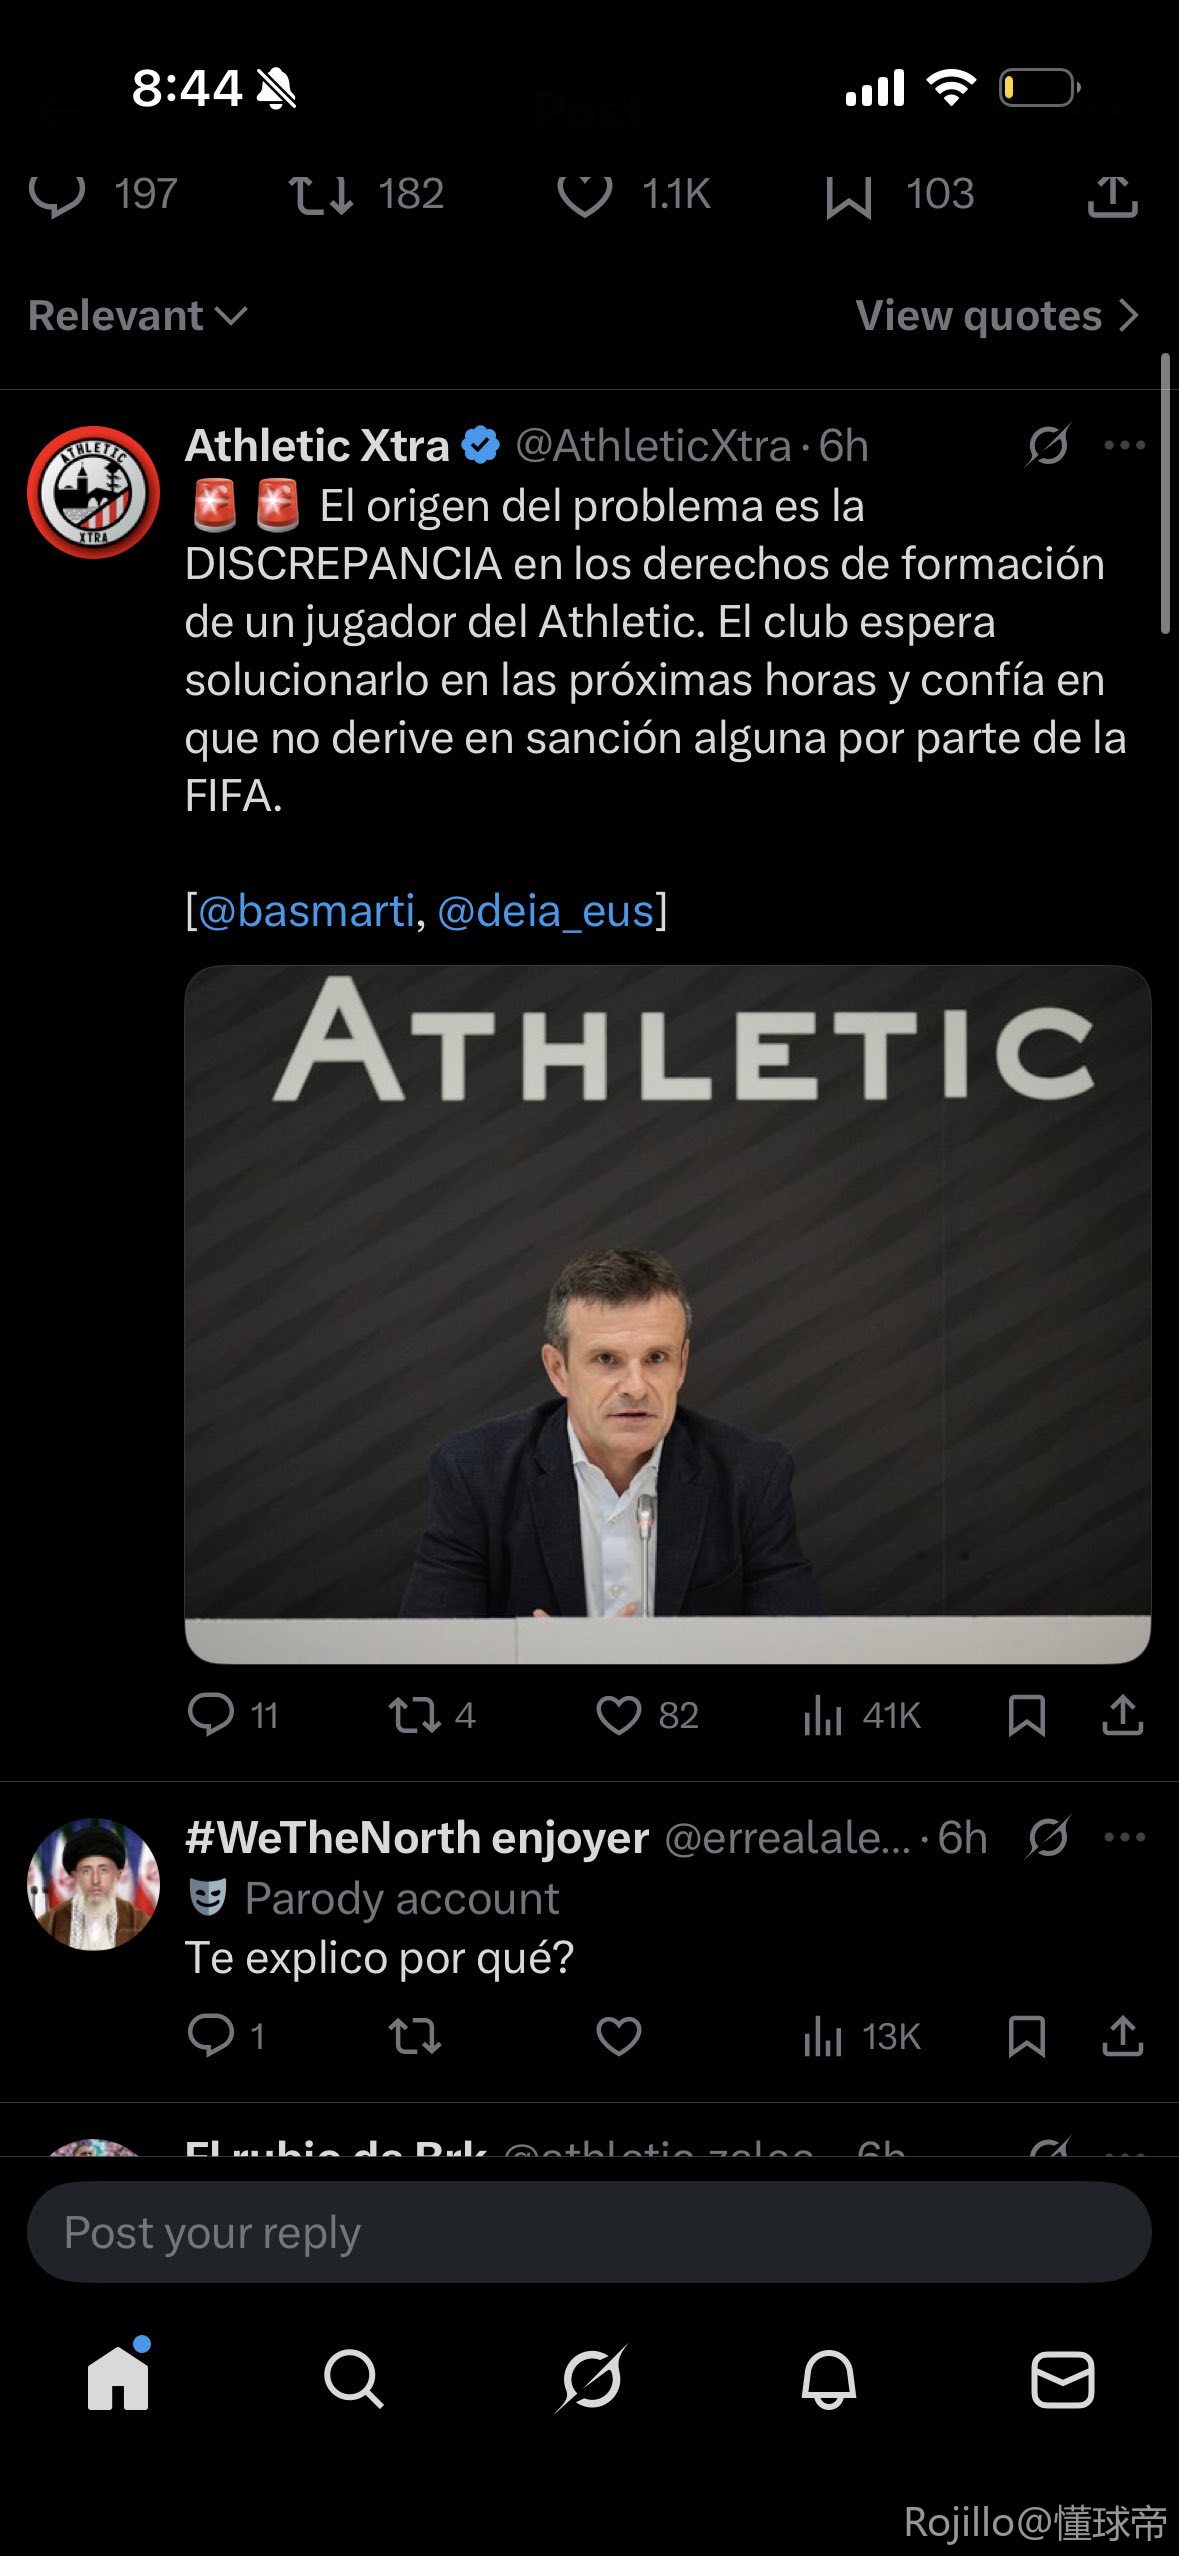Open the @basmarti mention
This screenshot has height=2556, width=1179.
(x=306, y=911)
